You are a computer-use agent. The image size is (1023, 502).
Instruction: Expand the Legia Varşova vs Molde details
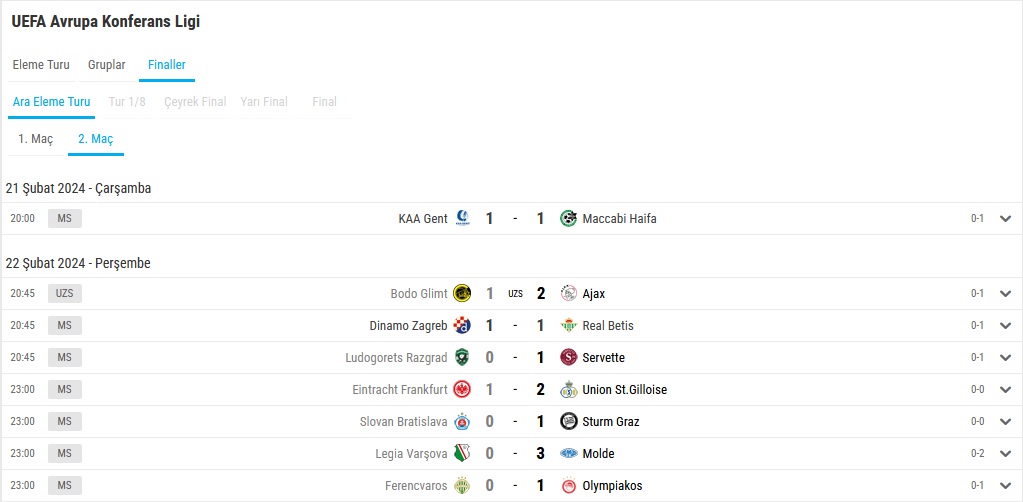pyautogui.click(x=1005, y=454)
